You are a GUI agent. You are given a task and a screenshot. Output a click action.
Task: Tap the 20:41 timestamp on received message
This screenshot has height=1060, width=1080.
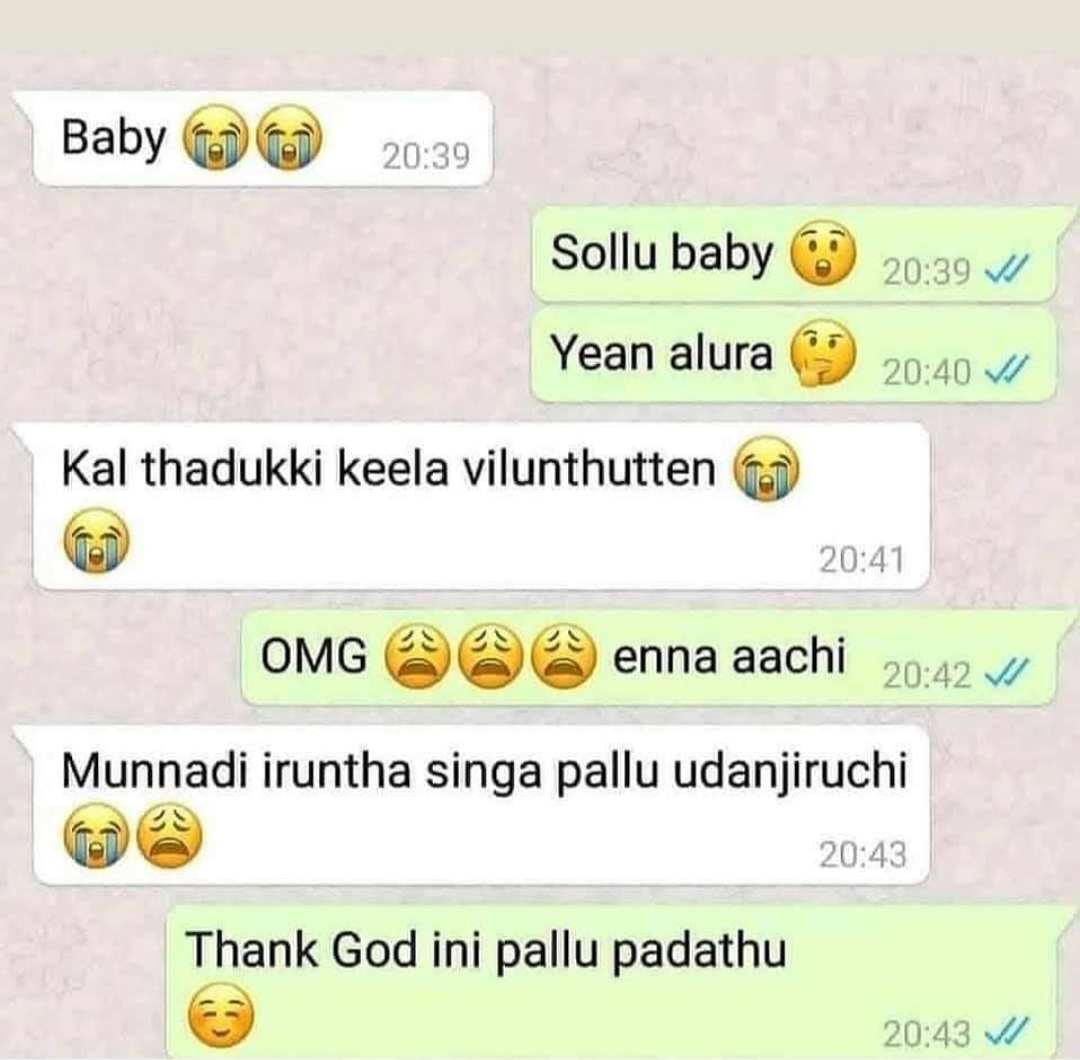click(861, 559)
